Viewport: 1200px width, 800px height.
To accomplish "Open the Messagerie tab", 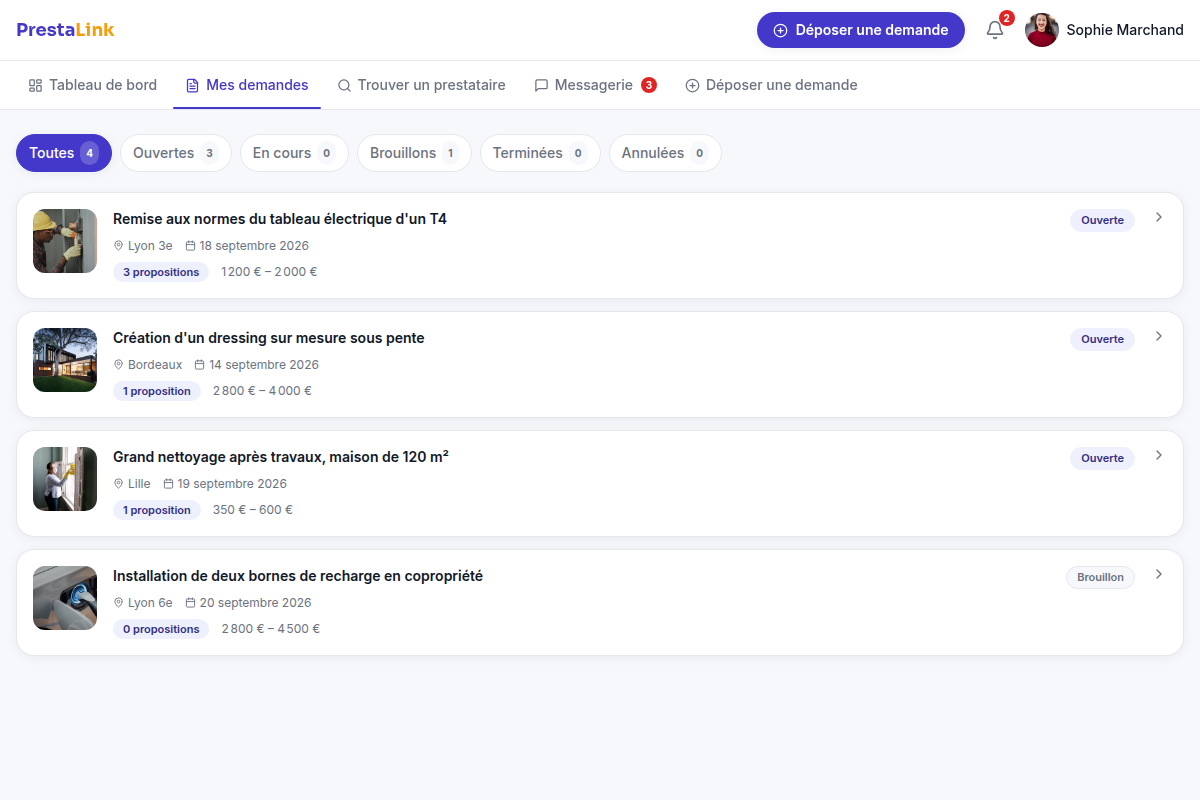I will pos(595,85).
